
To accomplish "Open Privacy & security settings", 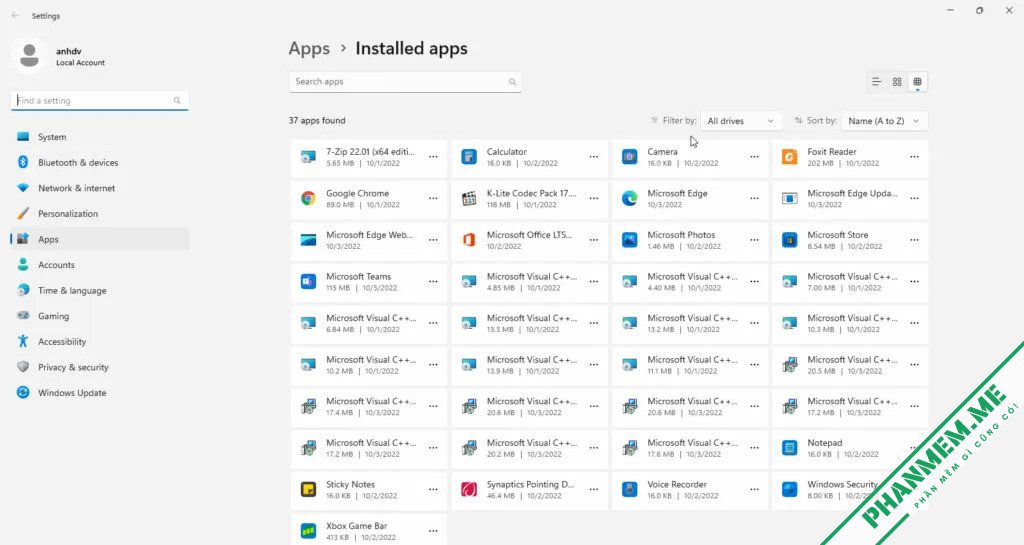I will (x=100, y=367).
